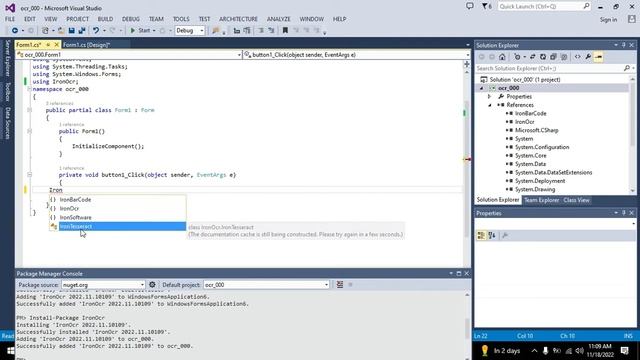The height and width of the screenshot is (360, 640).
Task: Collapse the namespace ocr_000 code region
Action: click(x=29, y=89)
